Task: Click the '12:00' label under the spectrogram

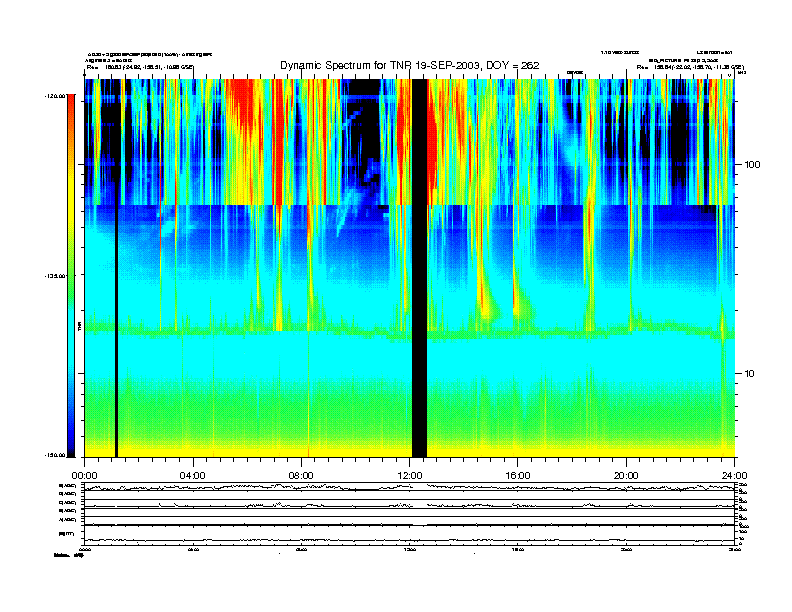Action: click(410, 476)
